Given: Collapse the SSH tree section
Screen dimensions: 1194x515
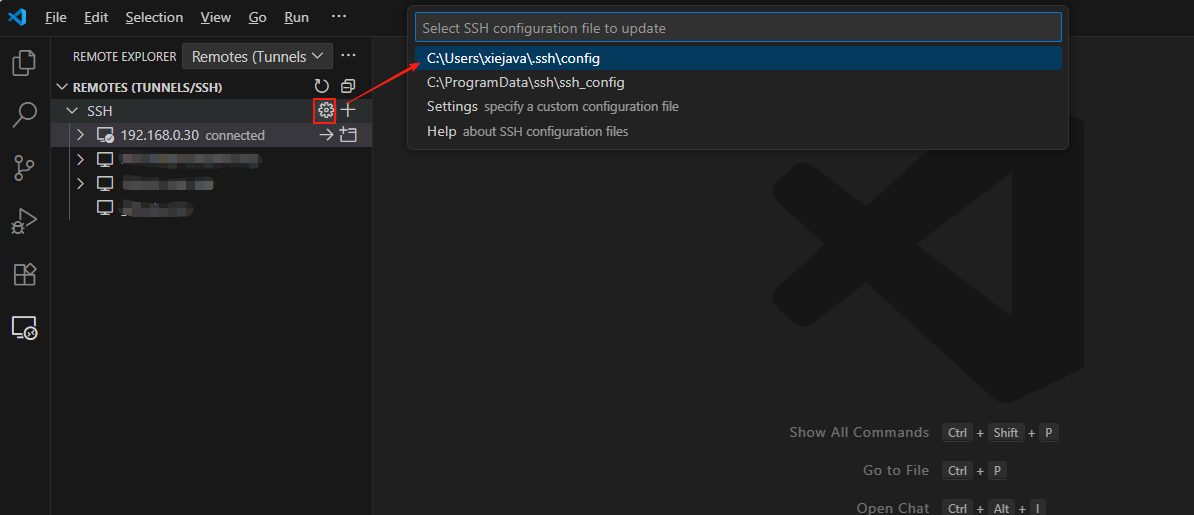Looking at the screenshot, I should [x=70, y=110].
